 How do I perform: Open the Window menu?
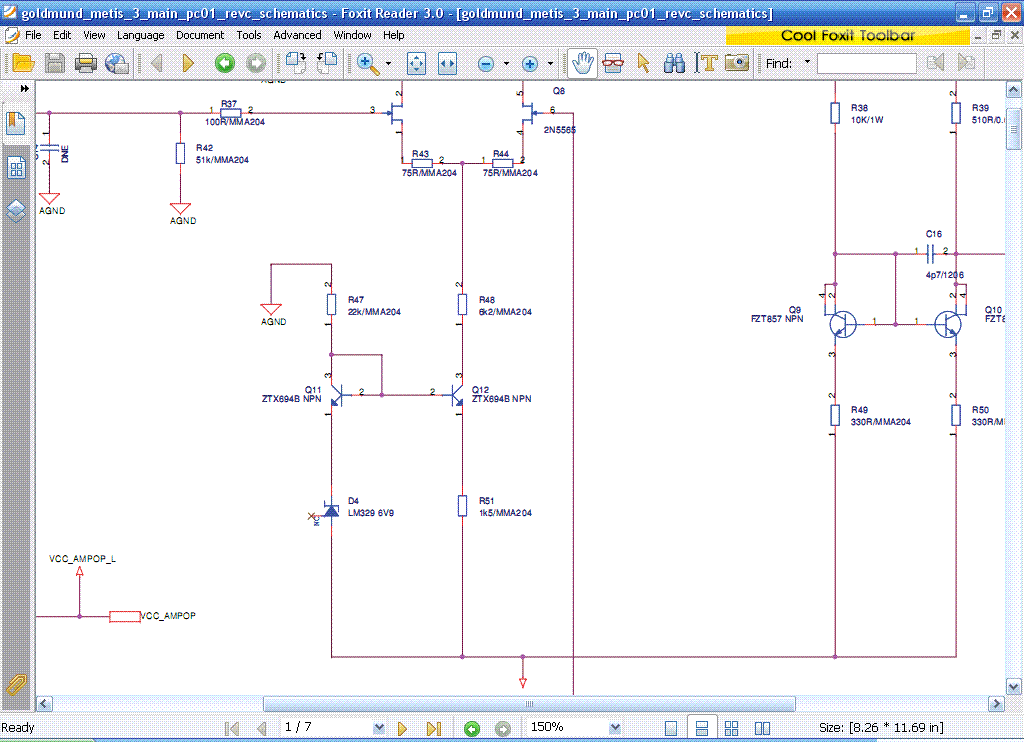353,35
